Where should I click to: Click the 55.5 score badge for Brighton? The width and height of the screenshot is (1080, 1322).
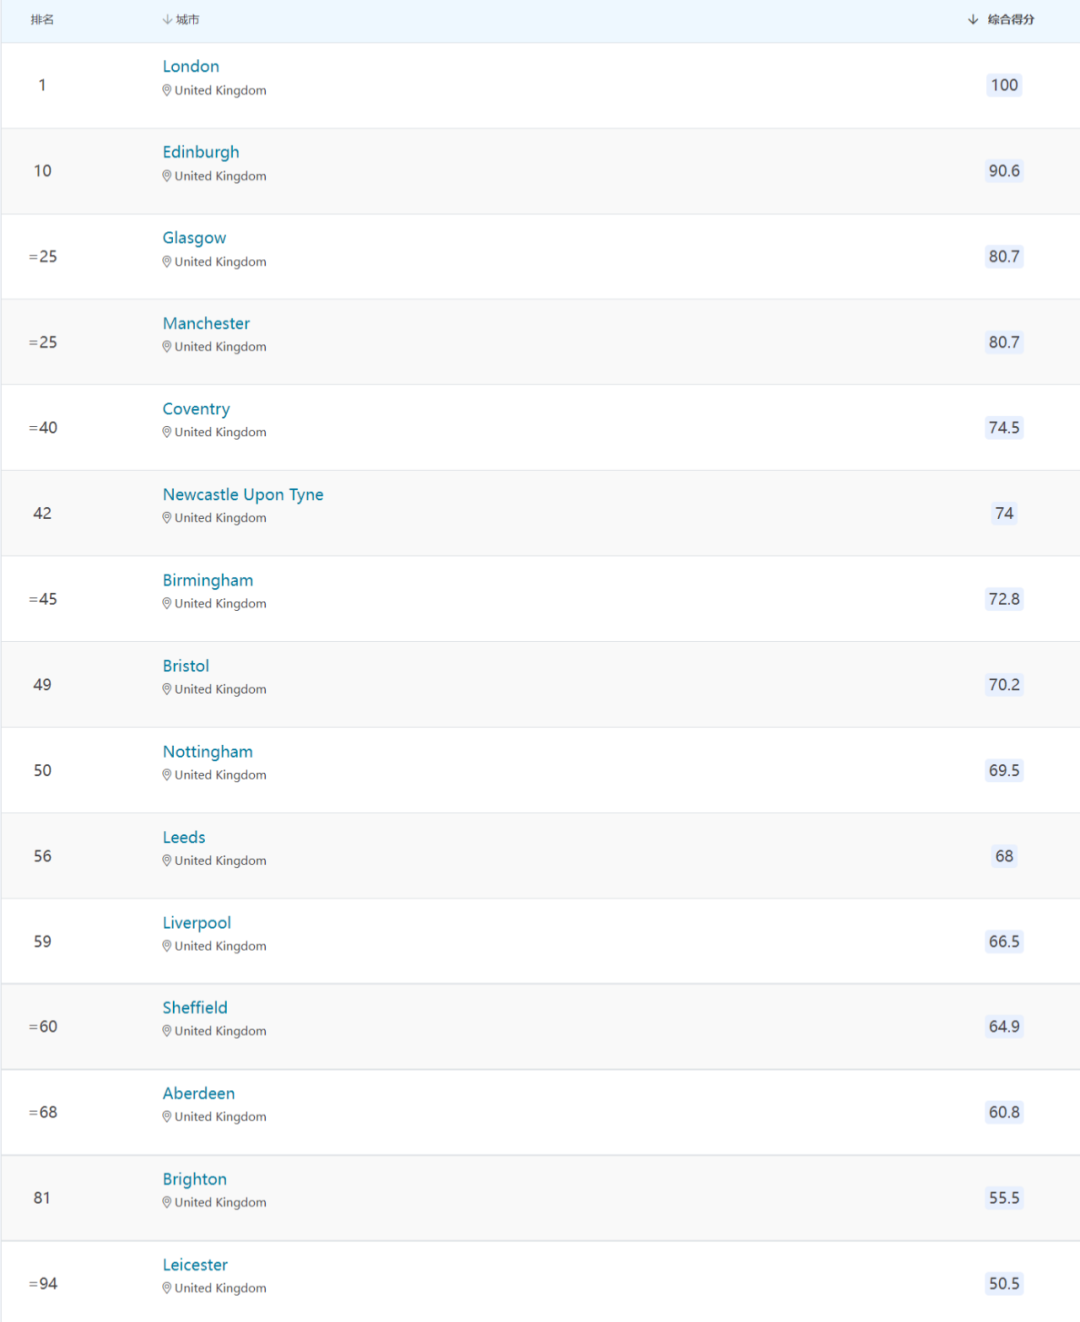[x=1004, y=1198]
